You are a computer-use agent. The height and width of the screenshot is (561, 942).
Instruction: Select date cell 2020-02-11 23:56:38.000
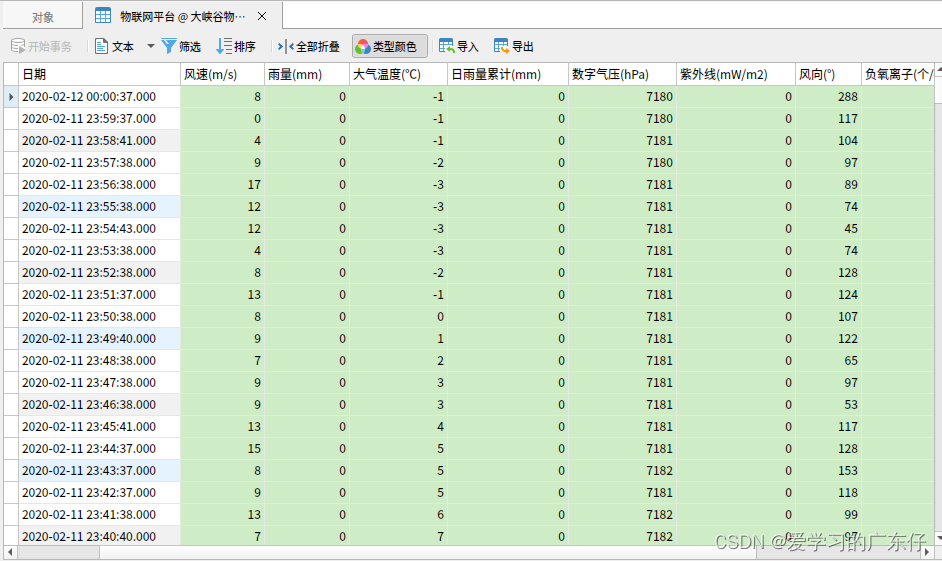coord(99,185)
